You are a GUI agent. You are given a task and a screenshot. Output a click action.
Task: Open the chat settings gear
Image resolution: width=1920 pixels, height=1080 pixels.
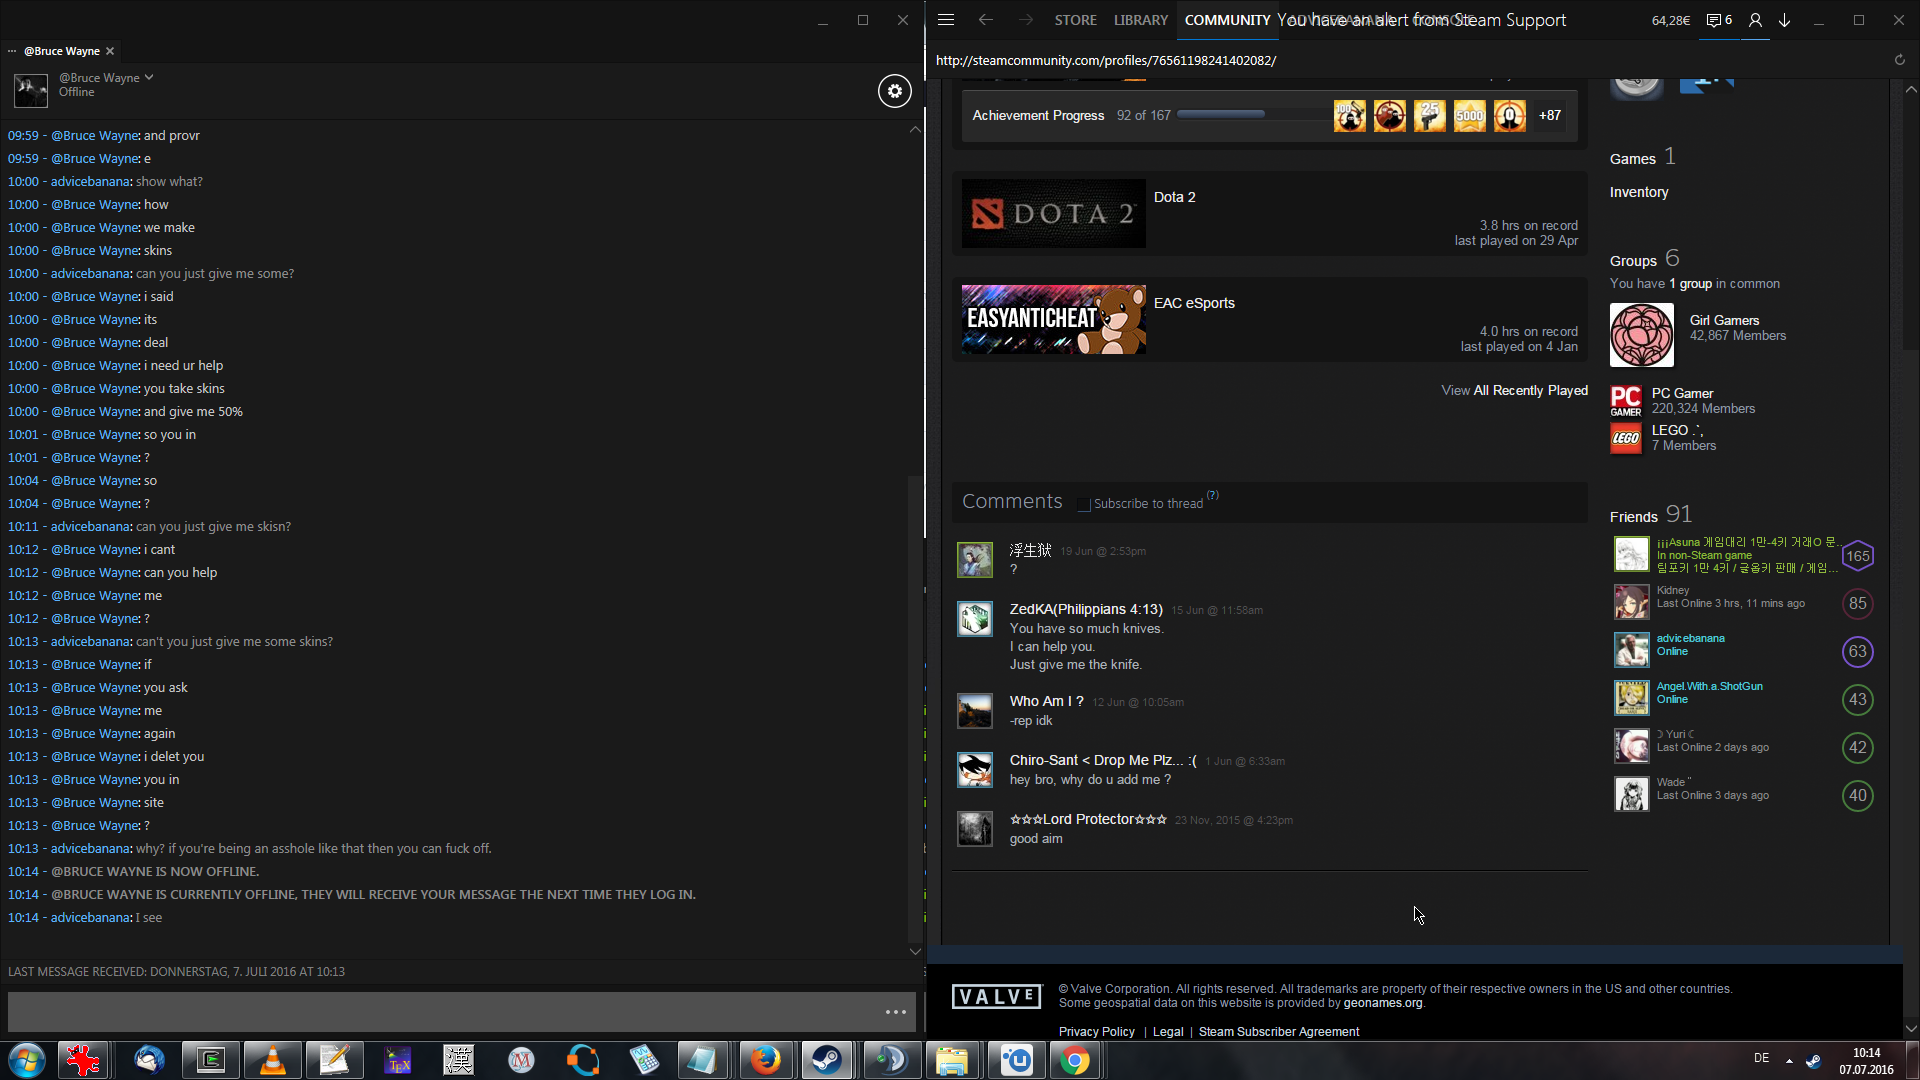pos(894,91)
